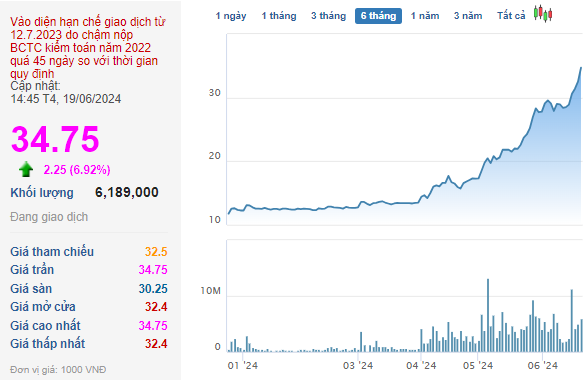Switch chart to candlestick view icon

(x=543, y=14)
